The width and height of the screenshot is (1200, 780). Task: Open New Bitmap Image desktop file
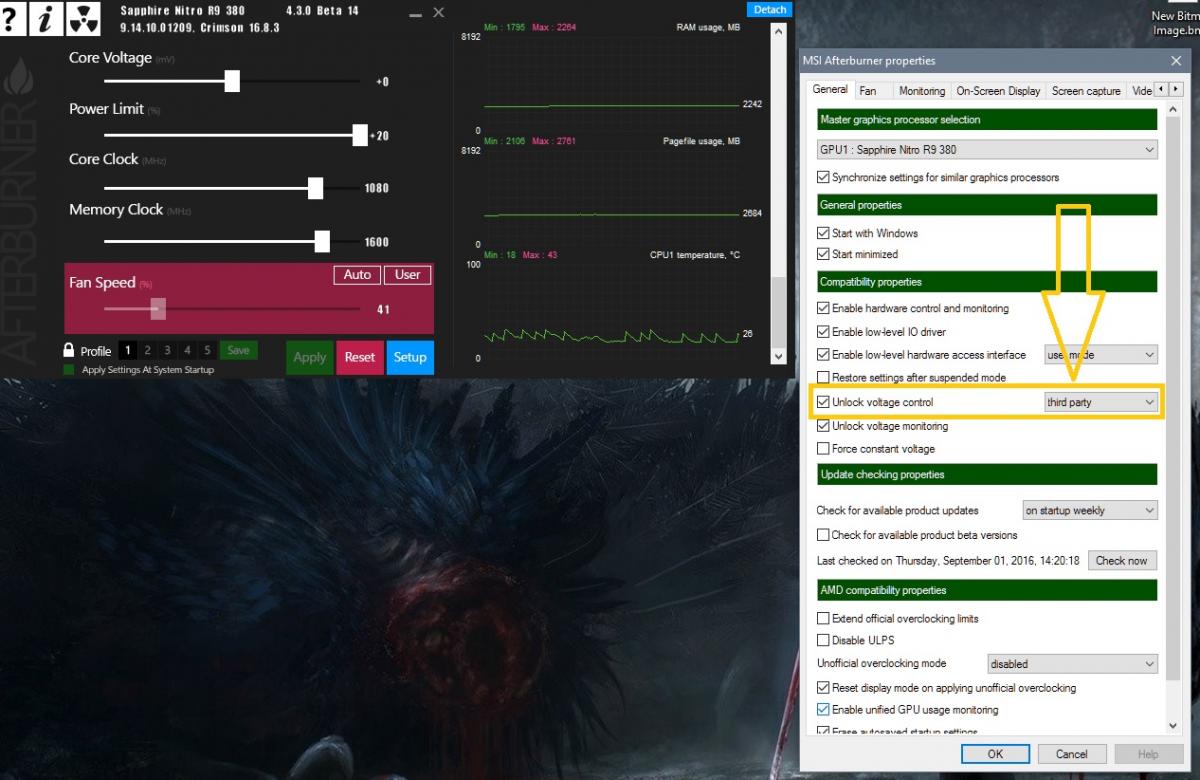point(1176,23)
